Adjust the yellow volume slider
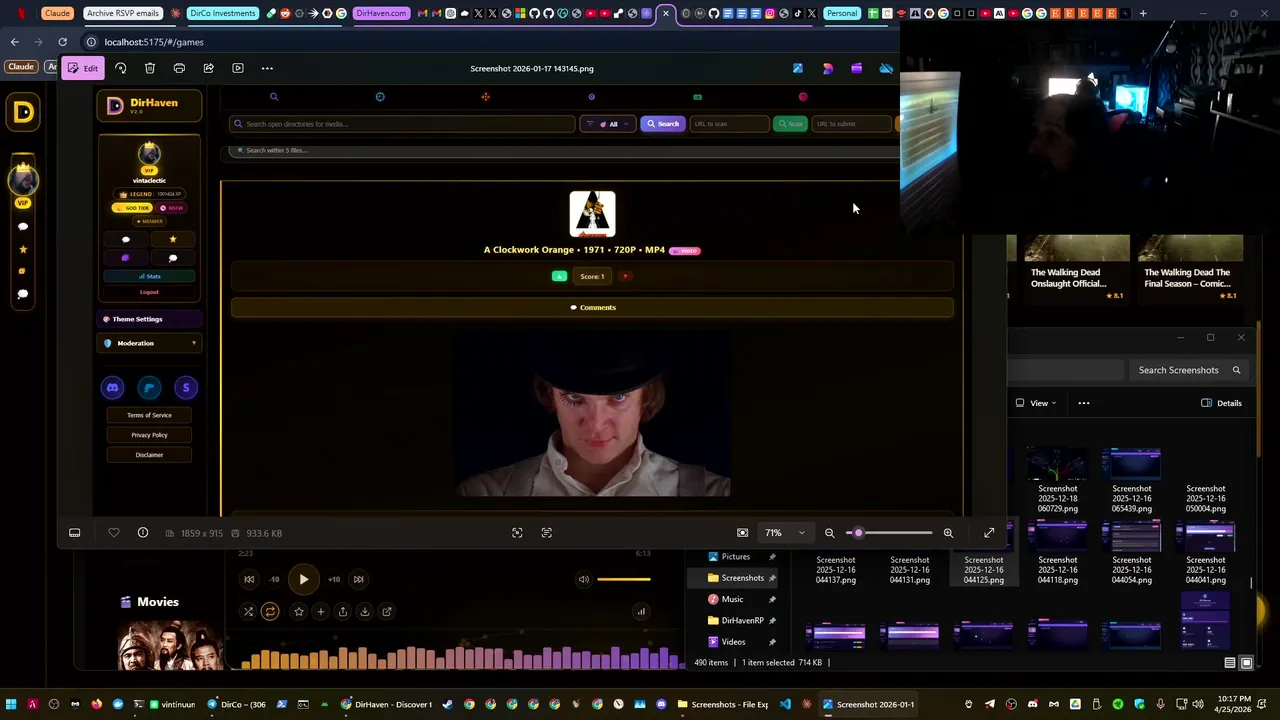Viewport: 1280px width, 720px height. [x=624, y=579]
